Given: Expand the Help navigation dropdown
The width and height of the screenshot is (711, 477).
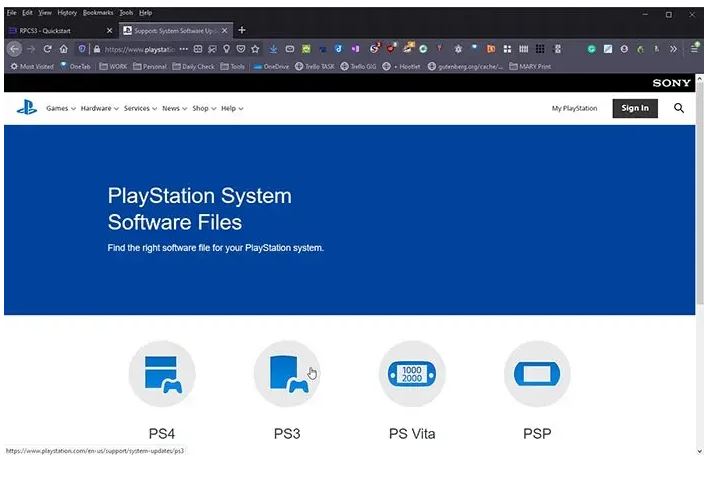Looking at the screenshot, I should (232, 108).
